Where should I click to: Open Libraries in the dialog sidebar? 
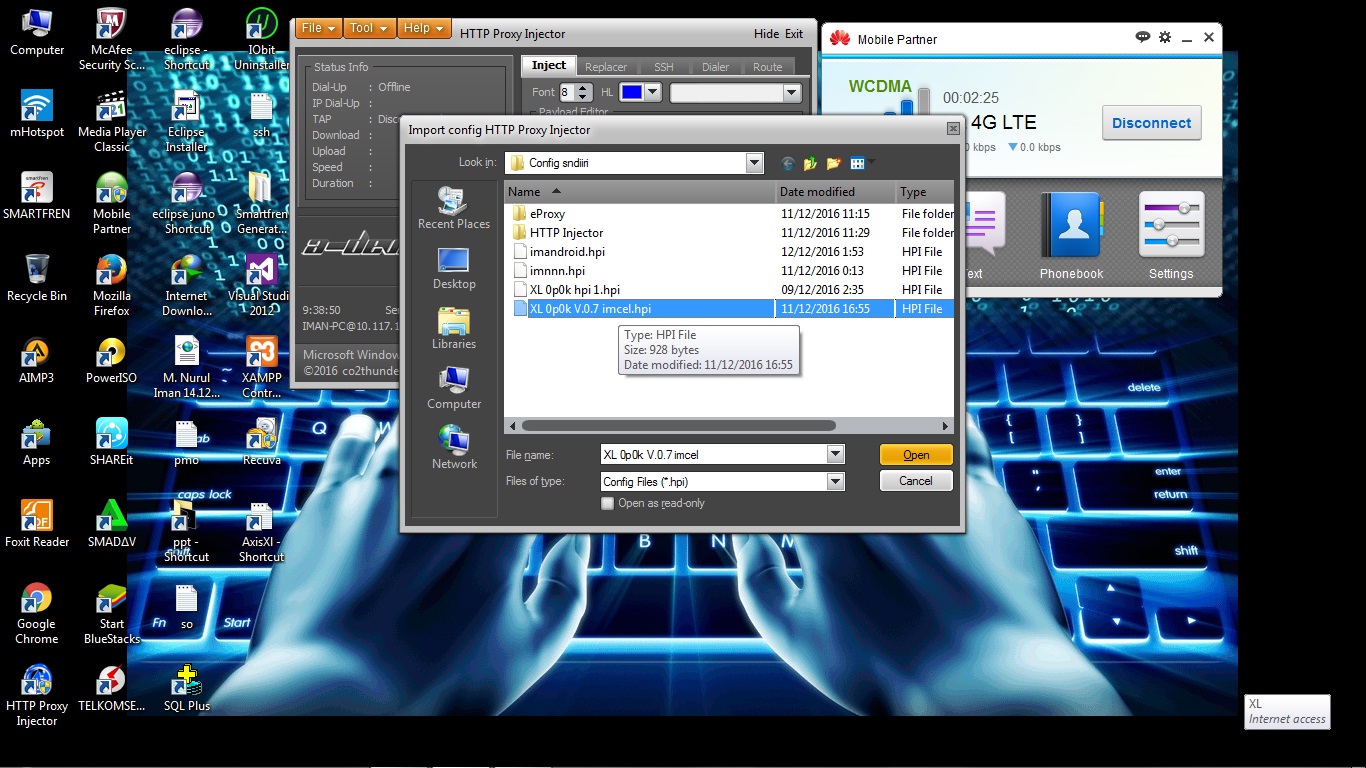click(x=454, y=329)
